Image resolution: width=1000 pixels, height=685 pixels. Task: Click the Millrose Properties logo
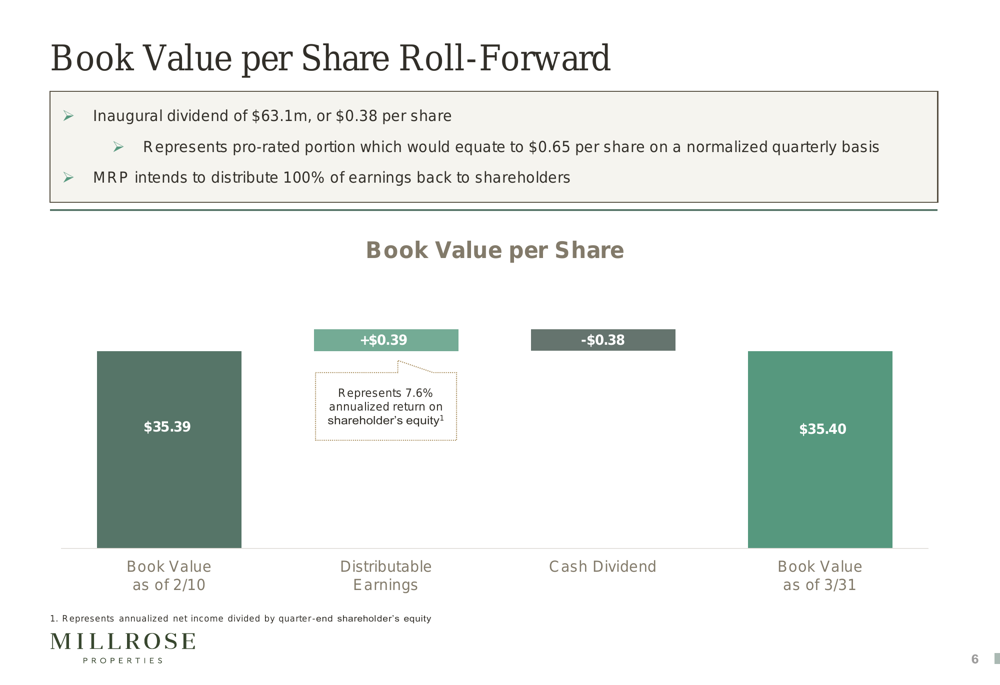pos(123,647)
